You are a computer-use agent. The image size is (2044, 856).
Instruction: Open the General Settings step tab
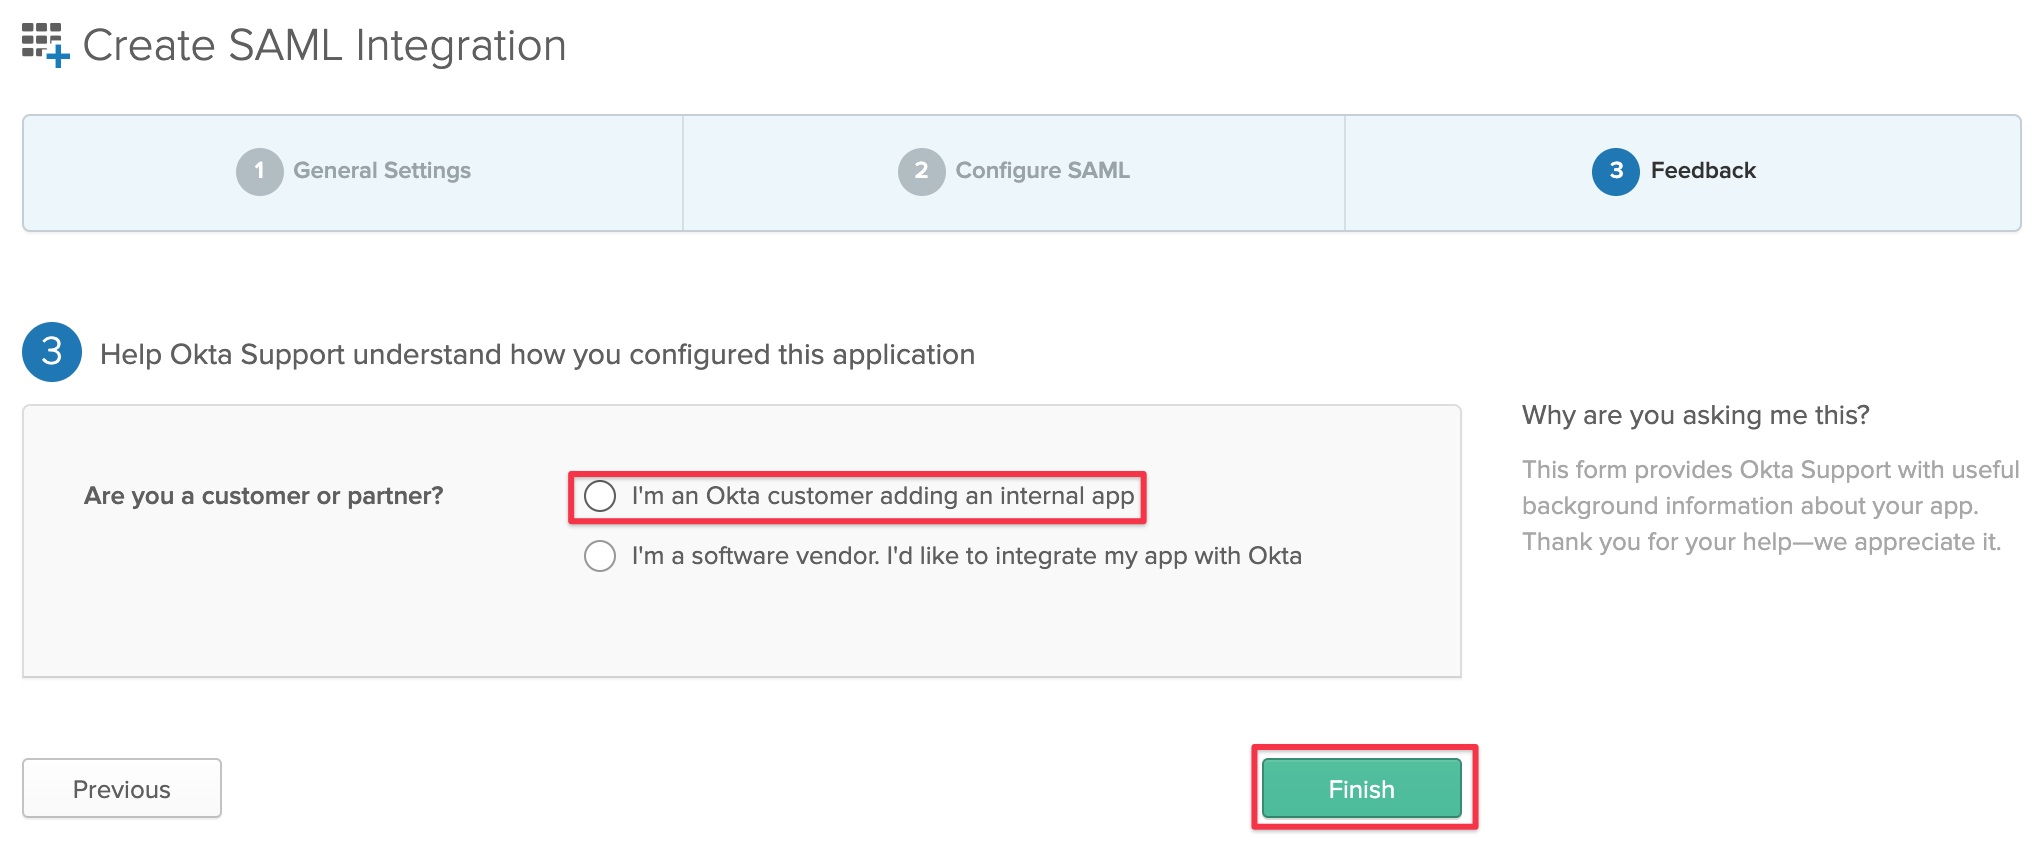point(353,172)
